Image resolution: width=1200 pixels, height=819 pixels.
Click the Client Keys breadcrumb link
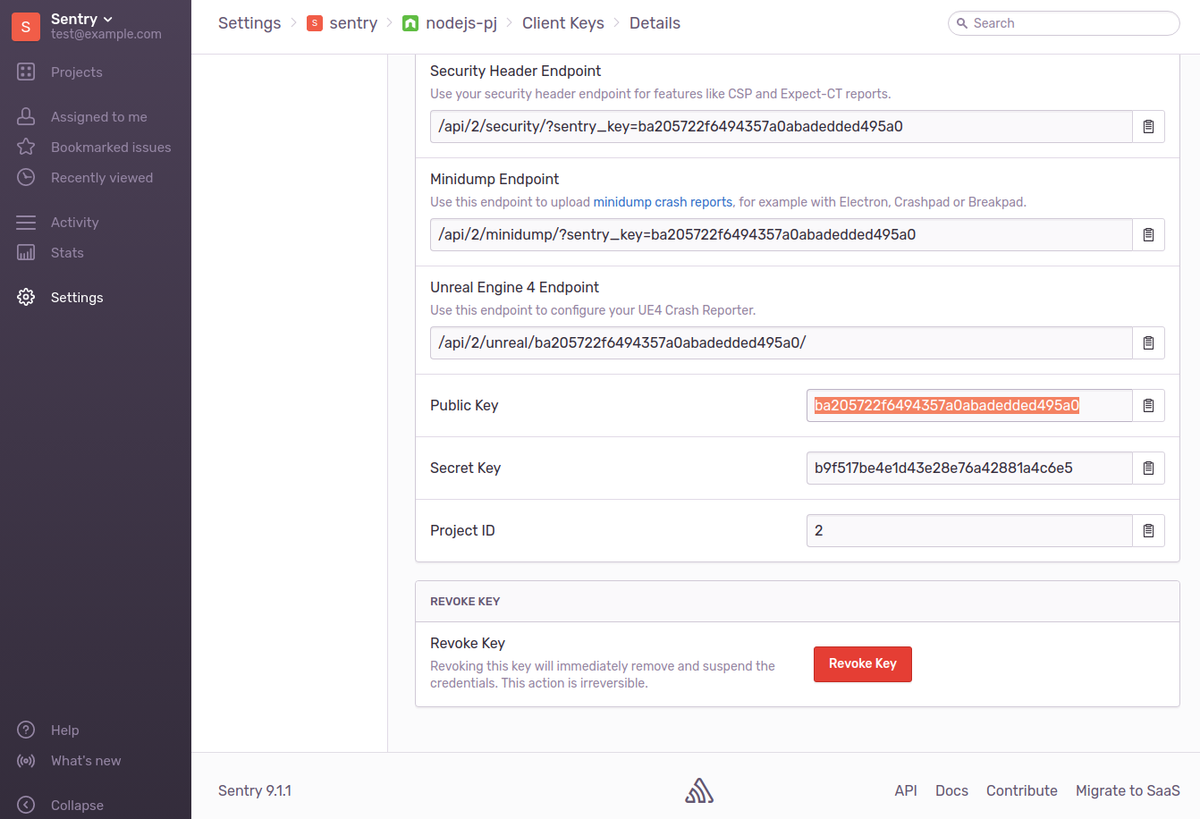[x=563, y=23]
